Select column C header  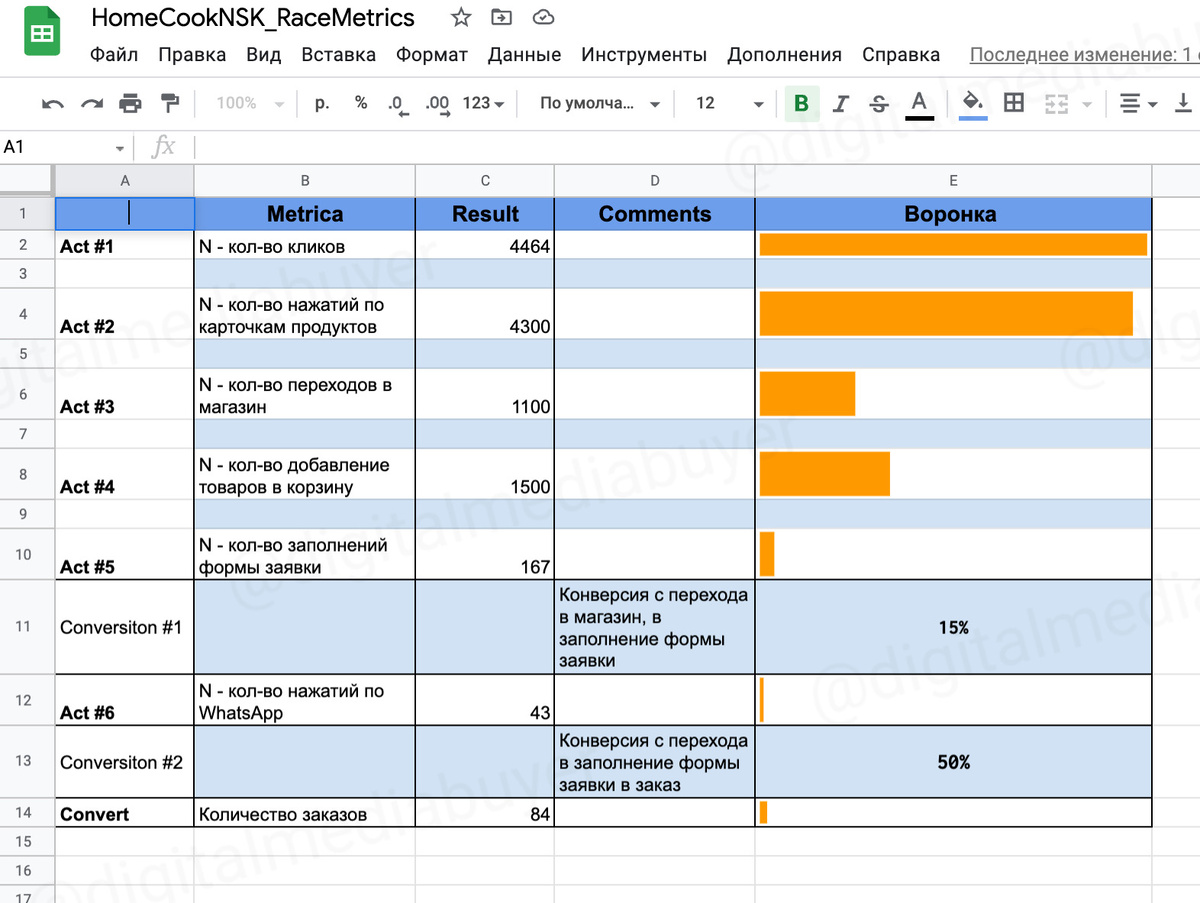point(485,181)
